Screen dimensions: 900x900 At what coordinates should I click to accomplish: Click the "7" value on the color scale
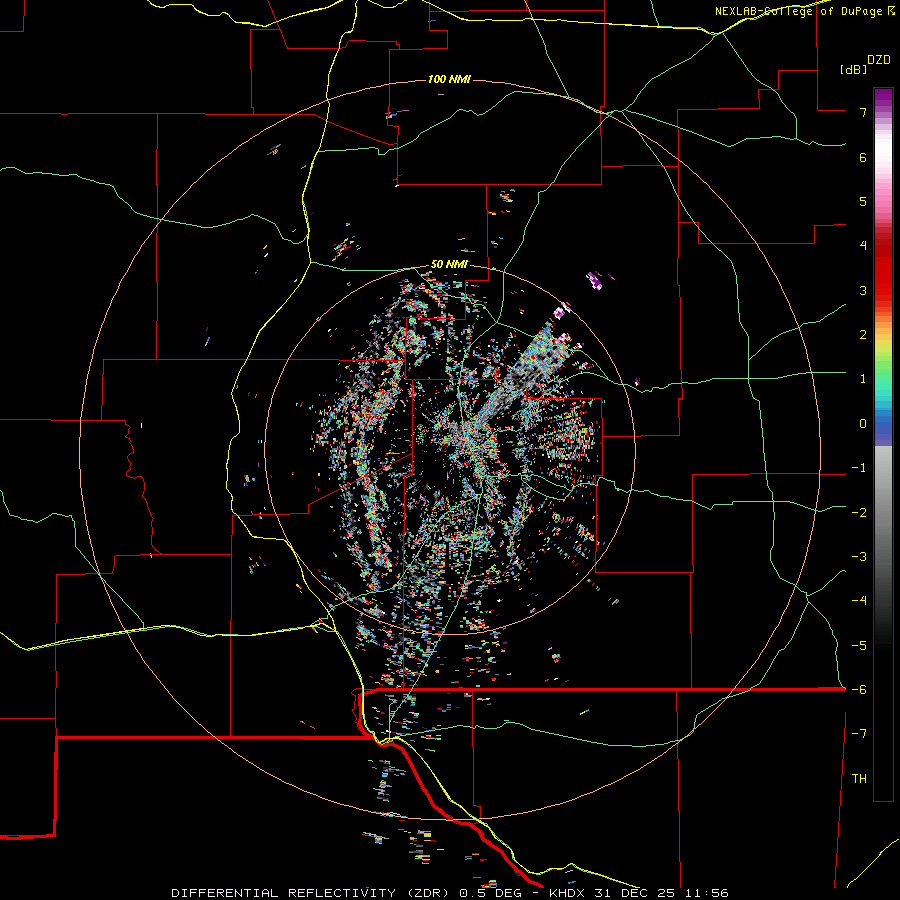coord(863,112)
